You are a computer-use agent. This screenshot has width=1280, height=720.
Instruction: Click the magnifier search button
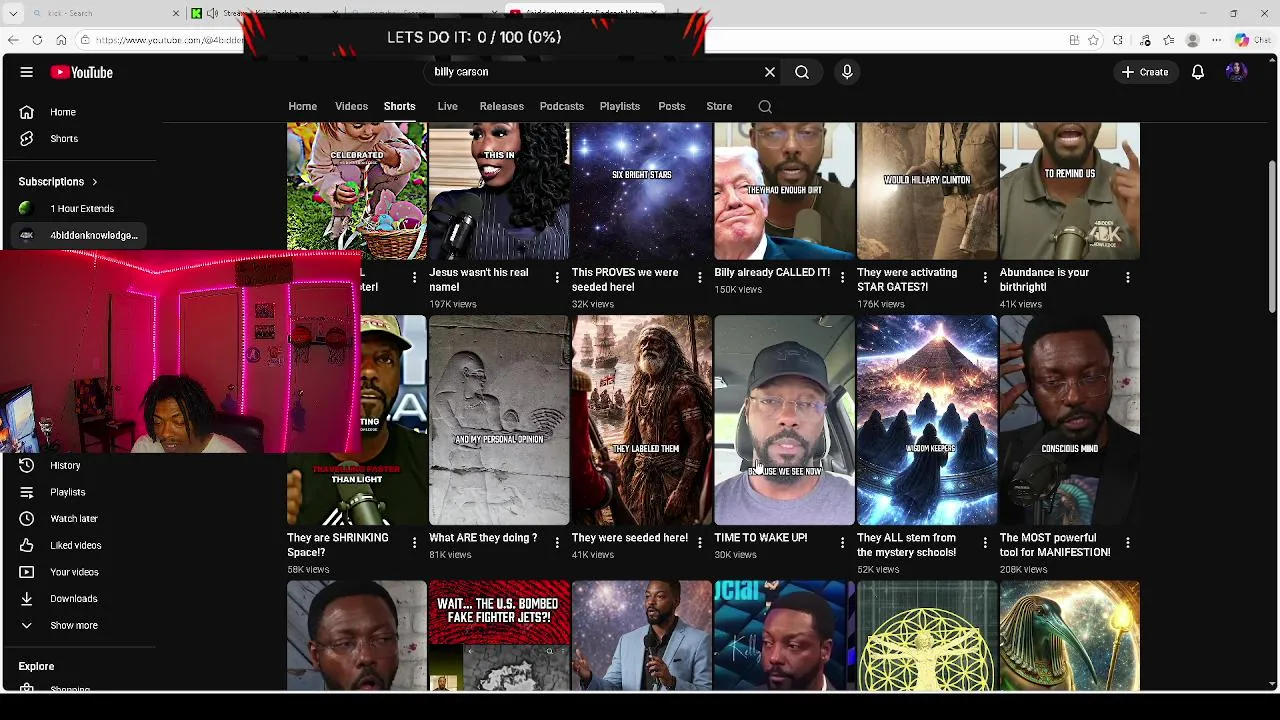(x=802, y=72)
